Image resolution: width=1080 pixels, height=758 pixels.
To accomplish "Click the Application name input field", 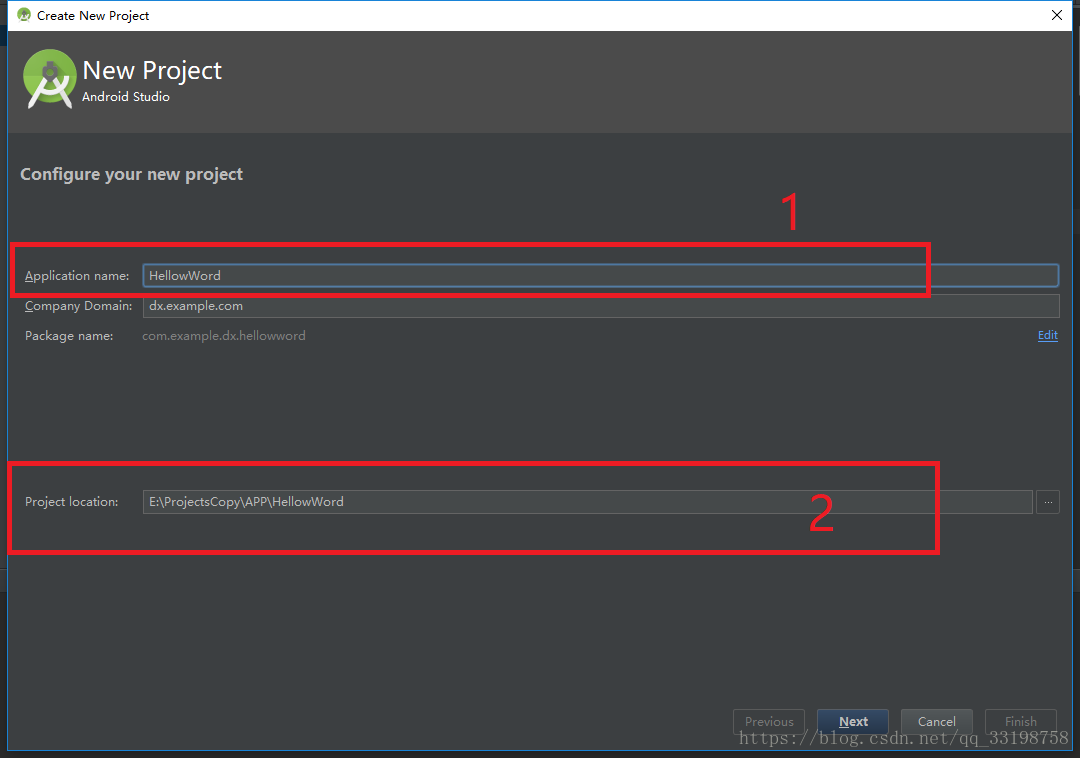I will (x=601, y=275).
